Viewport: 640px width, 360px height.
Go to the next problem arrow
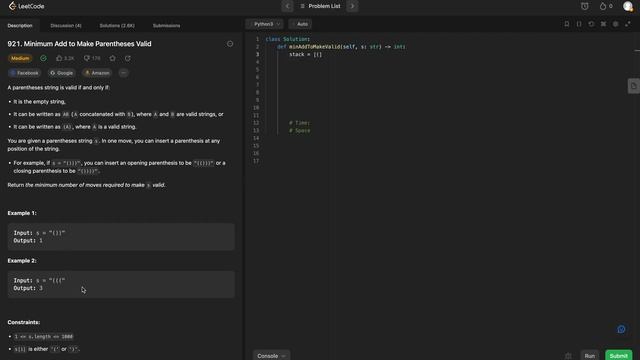(x=352, y=6)
